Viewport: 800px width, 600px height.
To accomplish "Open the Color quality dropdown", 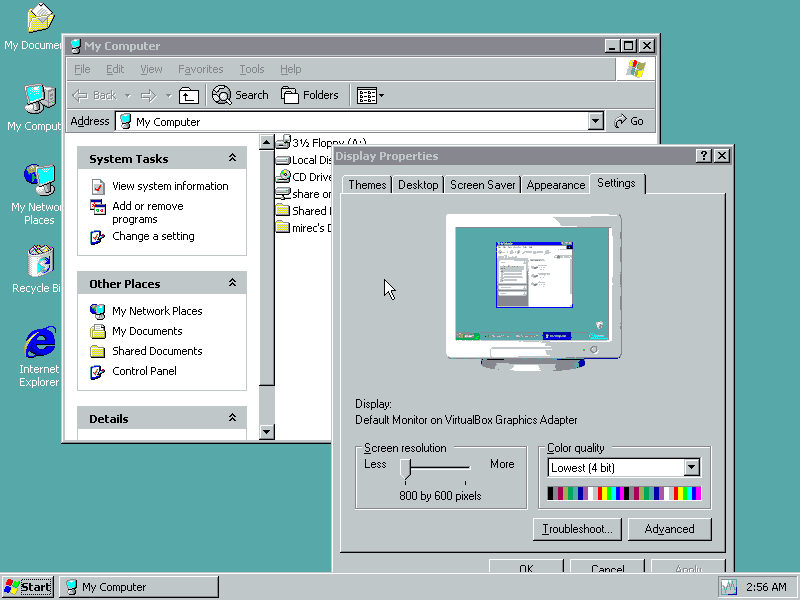I will point(691,468).
